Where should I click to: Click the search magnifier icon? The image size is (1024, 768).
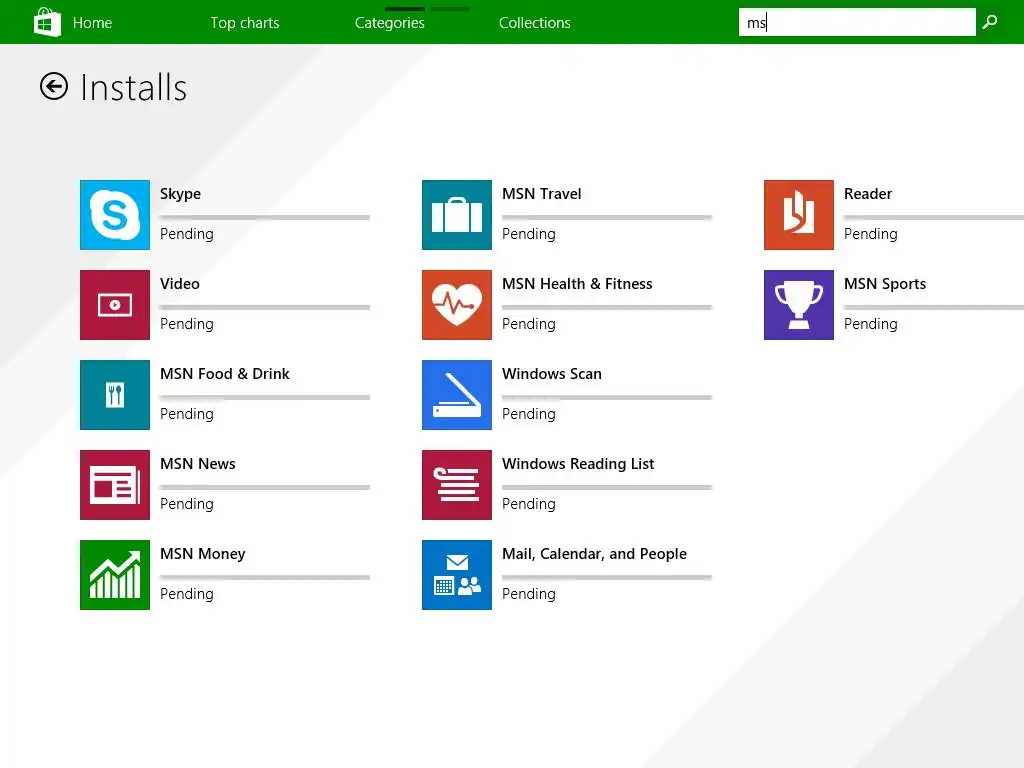coord(990,22)
